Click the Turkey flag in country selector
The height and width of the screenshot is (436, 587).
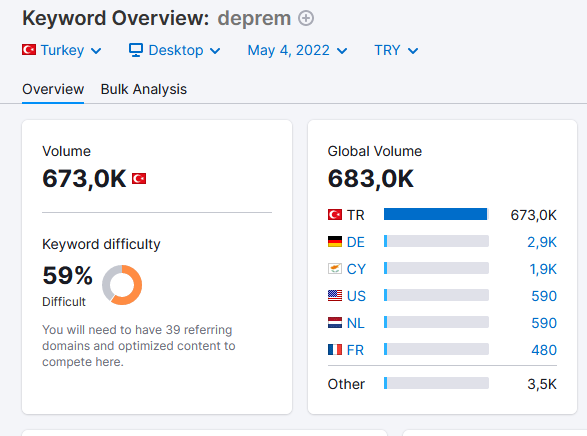(29, 50)
